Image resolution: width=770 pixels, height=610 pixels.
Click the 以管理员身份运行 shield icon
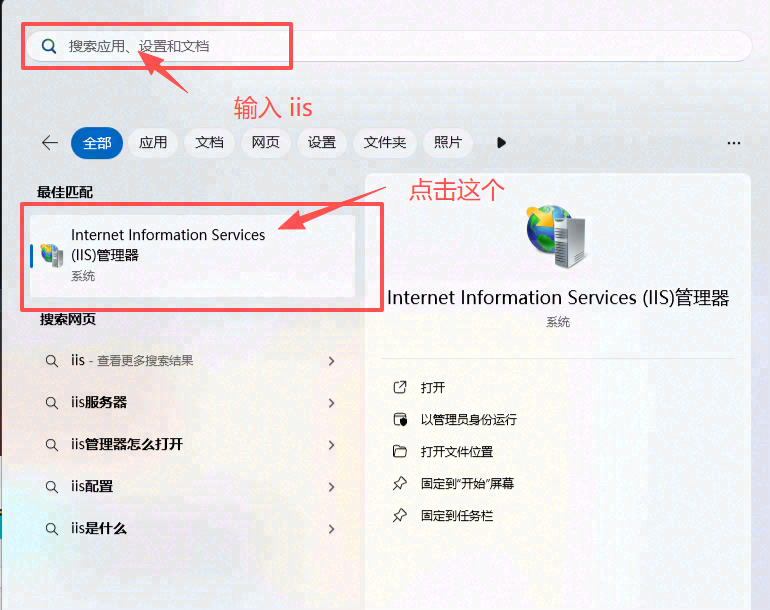pyautogui.click(x=400, y=419)
